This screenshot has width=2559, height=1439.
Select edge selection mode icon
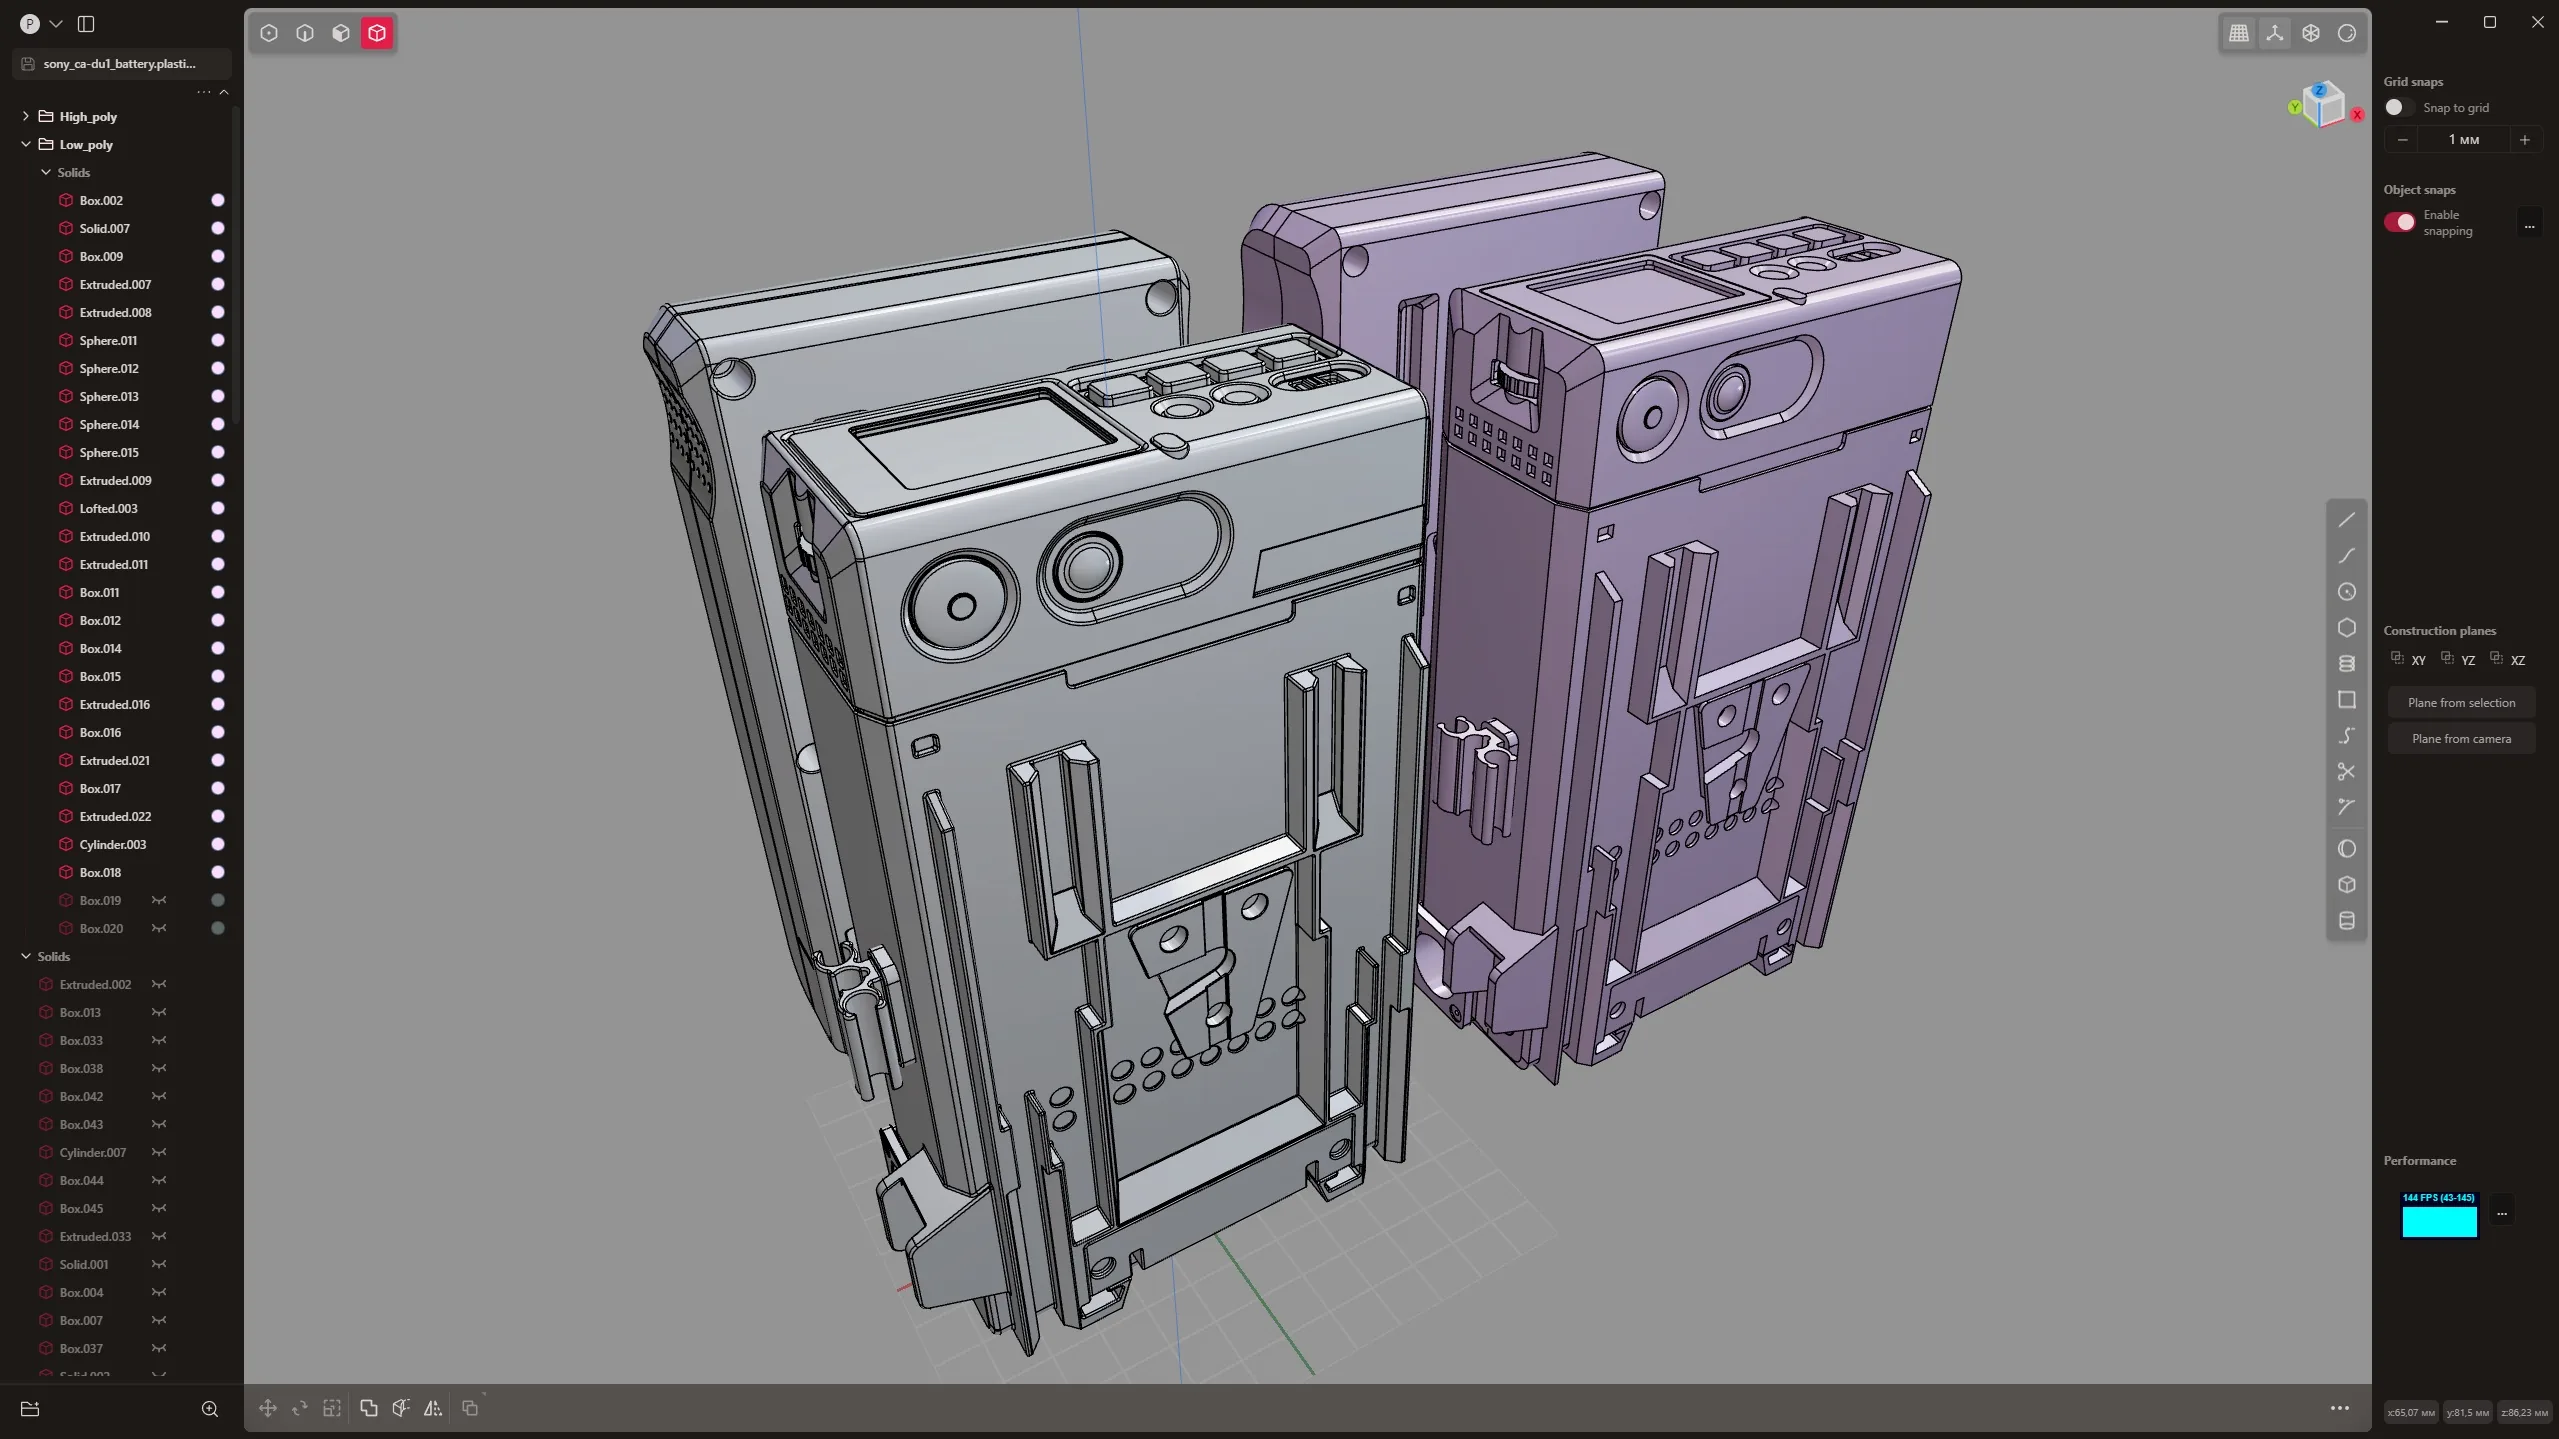(305, 33)
